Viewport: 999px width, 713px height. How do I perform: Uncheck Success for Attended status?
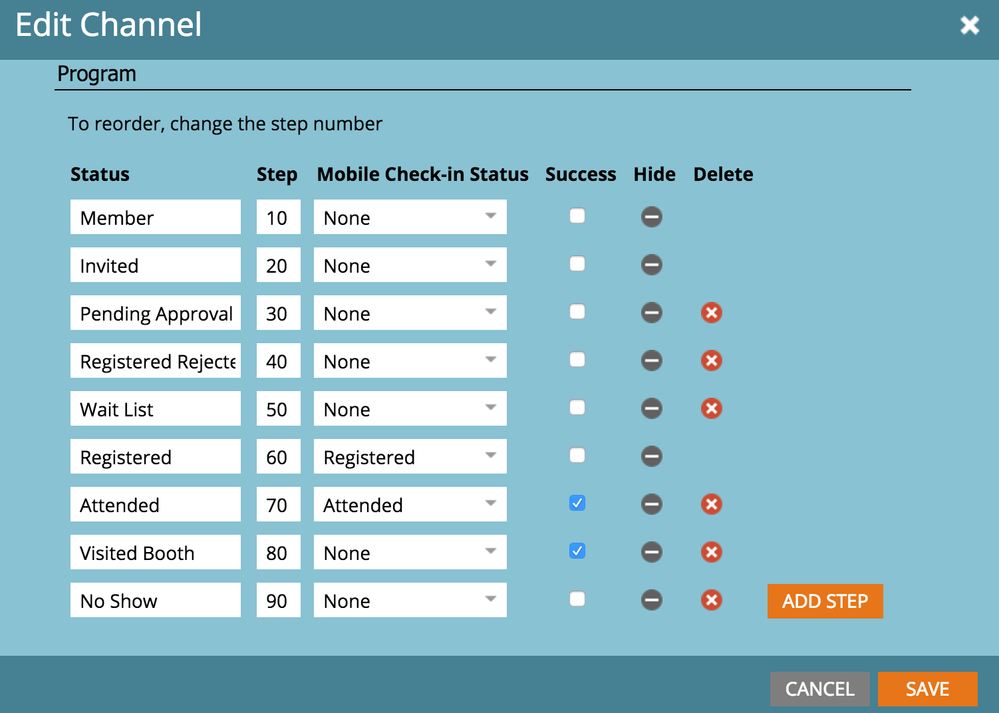click(577, 503)
